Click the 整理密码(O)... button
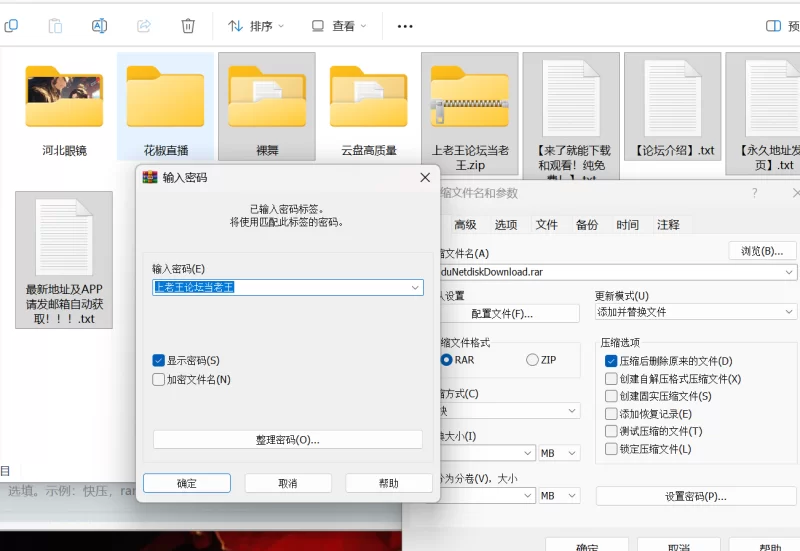This screenshot has width=800, height=551. tap(287, 440)
